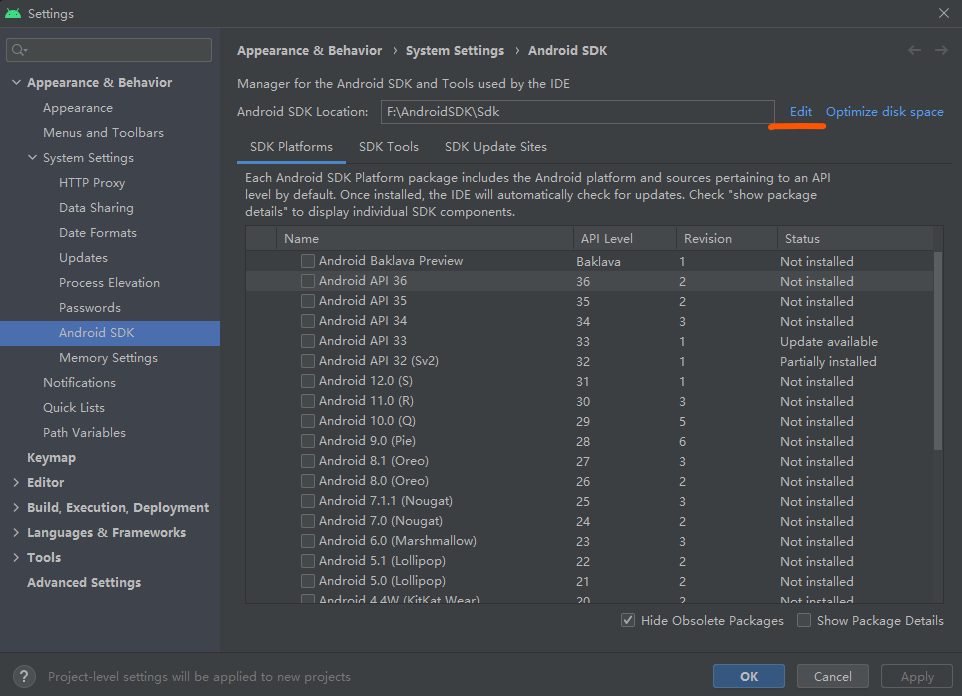Collapse System Settings tree node
Image resolution: width=962 pixels, height=696 pixels.
33,158
